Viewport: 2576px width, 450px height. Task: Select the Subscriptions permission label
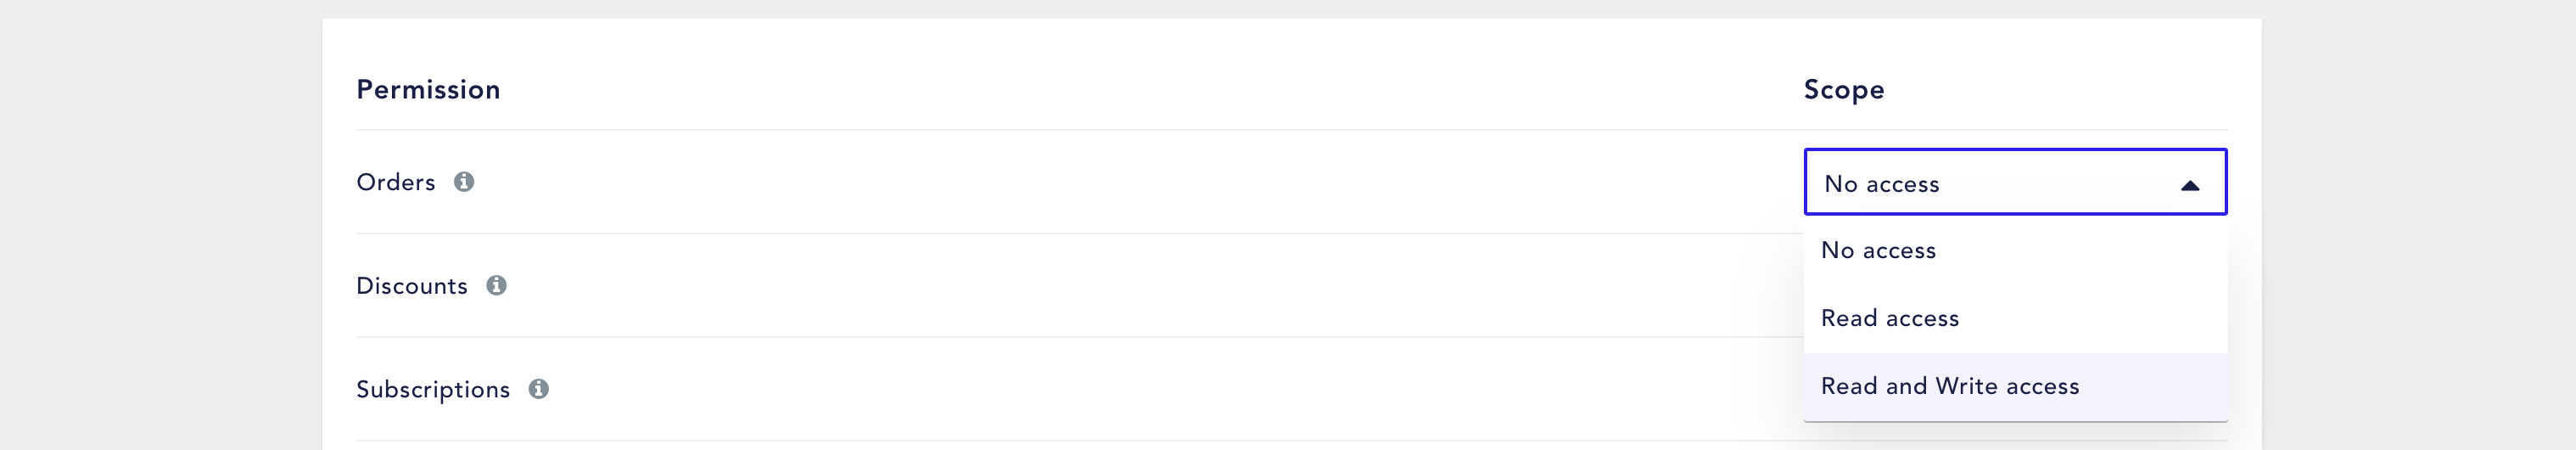coord(433,390)
